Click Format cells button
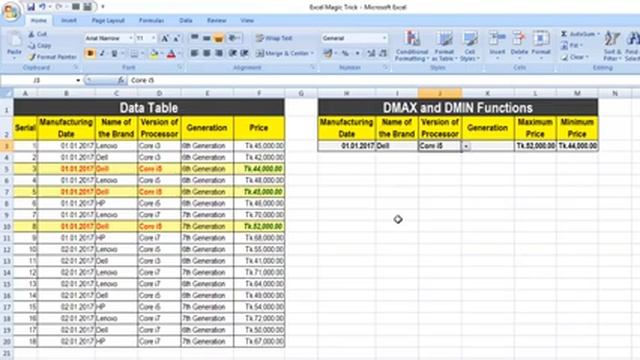 pyautogui.click(x=541, y=46)
